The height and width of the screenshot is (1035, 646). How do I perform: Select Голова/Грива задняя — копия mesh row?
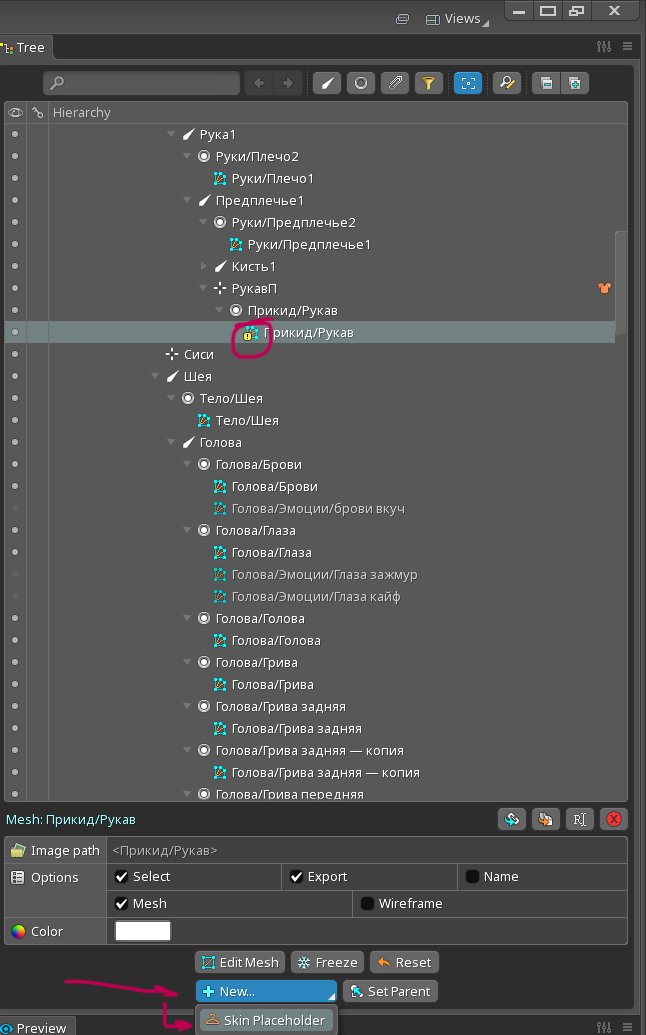[x=325, y=772]
